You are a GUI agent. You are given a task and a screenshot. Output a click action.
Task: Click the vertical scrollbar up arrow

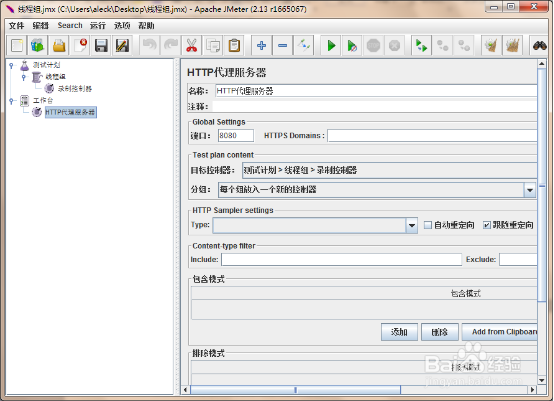tap(542, 64)
